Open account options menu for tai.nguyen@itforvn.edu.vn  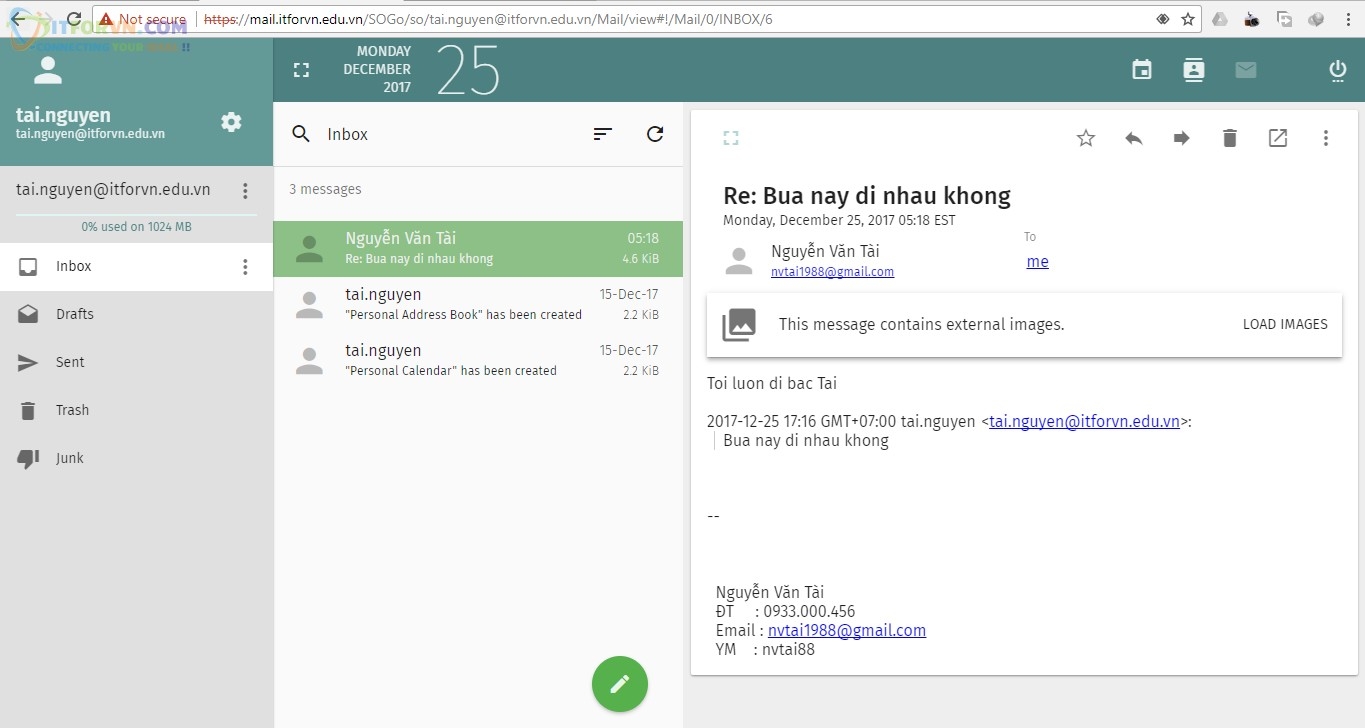point(245,190)
